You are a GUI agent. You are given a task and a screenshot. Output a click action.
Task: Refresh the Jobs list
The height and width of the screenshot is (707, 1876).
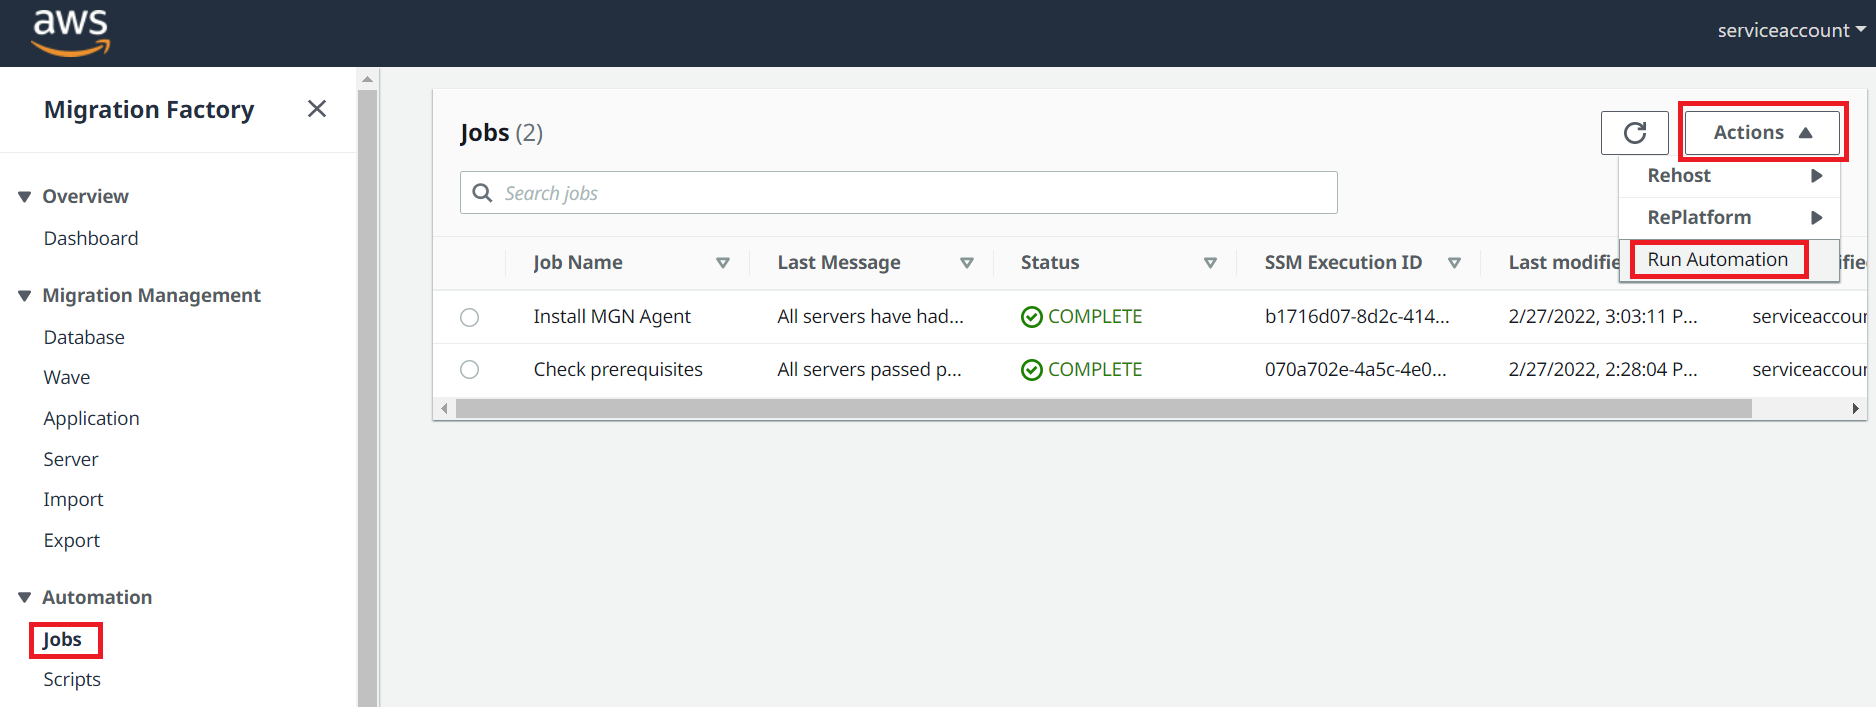pos(1634,133)
